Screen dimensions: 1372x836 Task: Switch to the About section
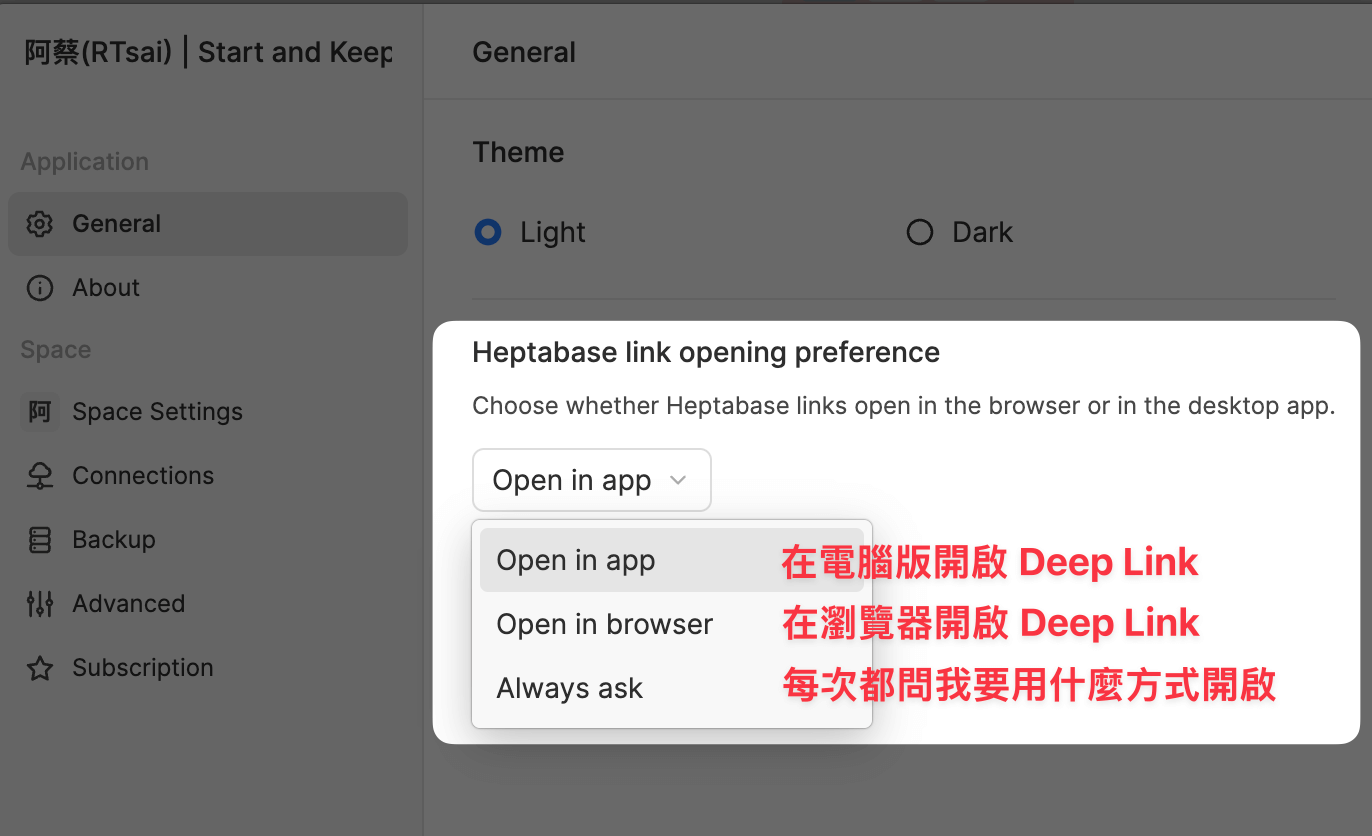click(105, 287)
